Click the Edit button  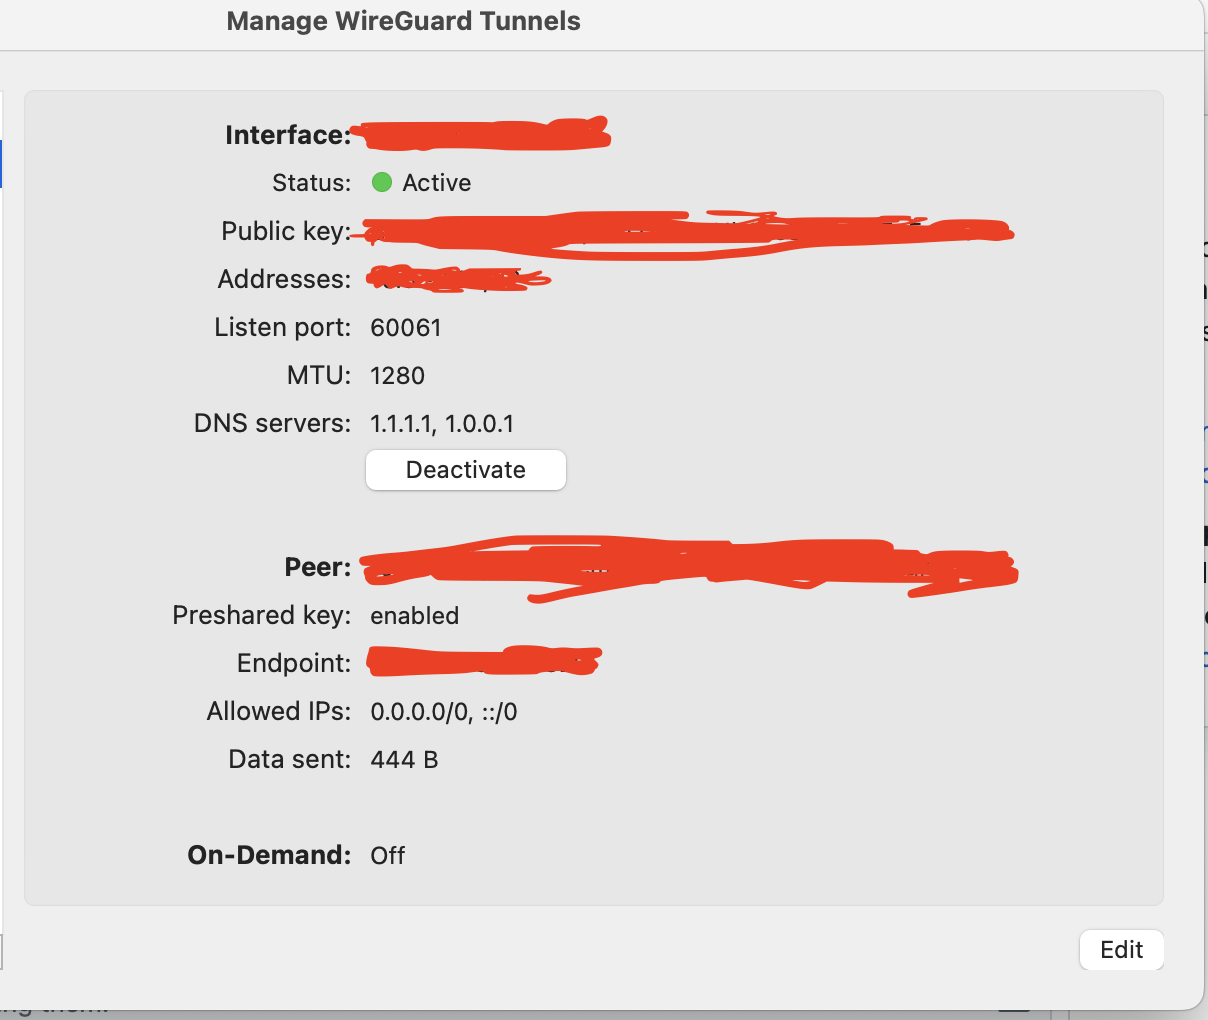[1121, 949]
